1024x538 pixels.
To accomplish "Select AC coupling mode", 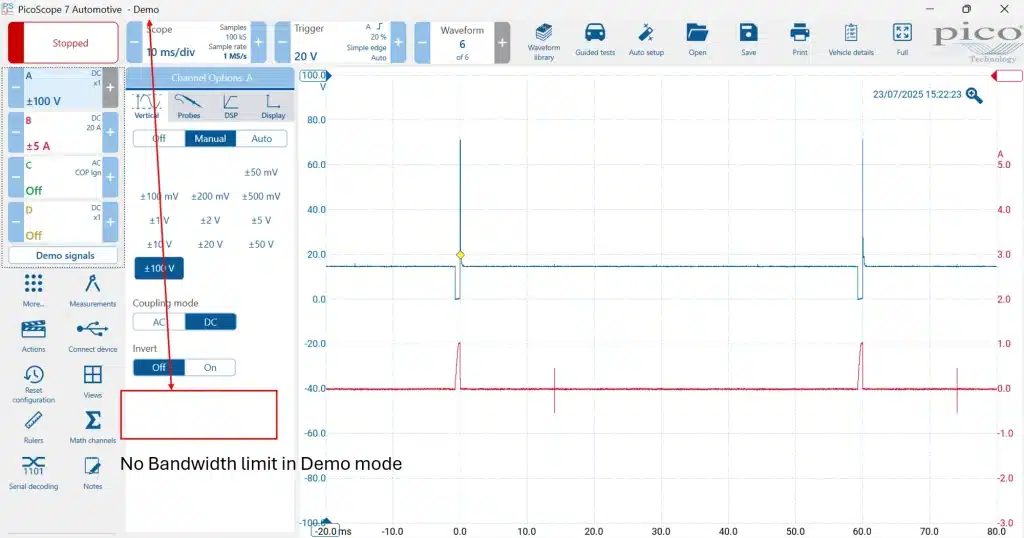I will click(x=159, y=322).
